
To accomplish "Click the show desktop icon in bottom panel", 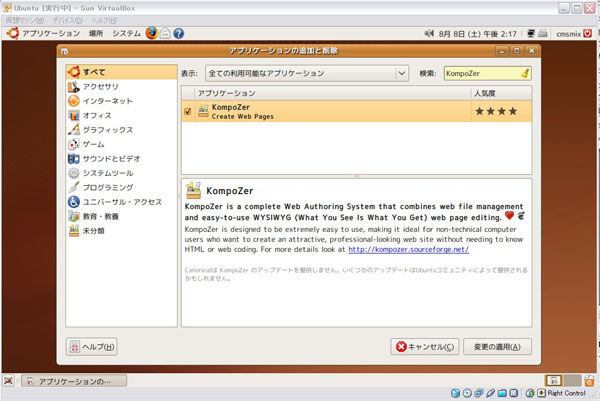I will click(x=8, y=381).
